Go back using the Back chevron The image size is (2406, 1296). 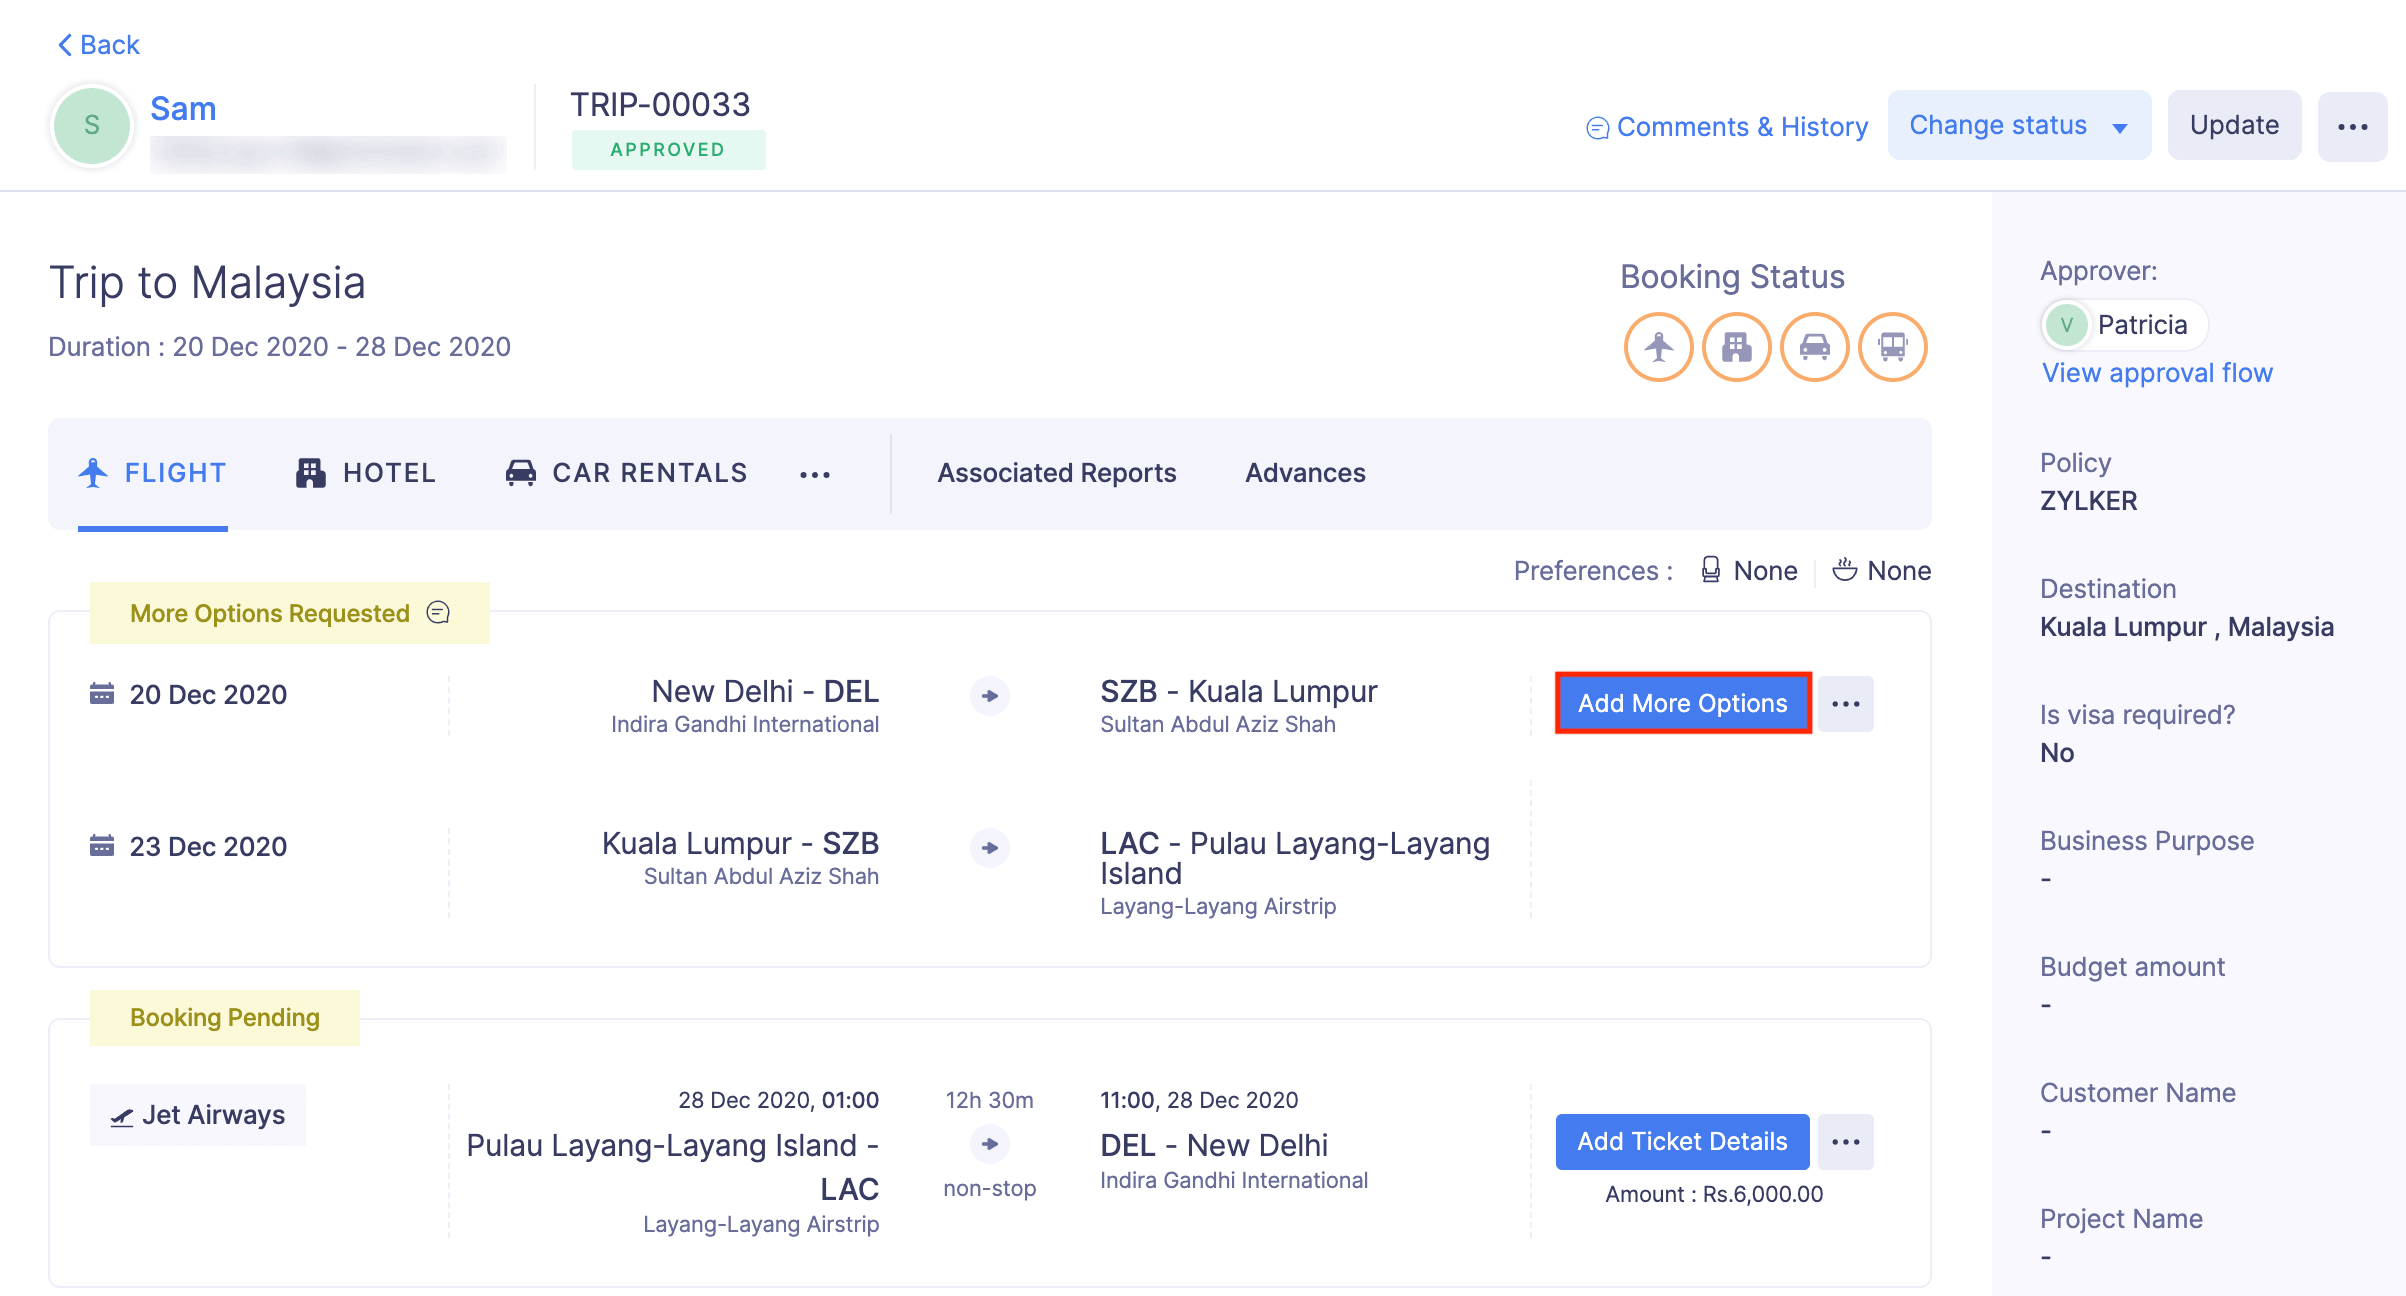click(98, 45)
